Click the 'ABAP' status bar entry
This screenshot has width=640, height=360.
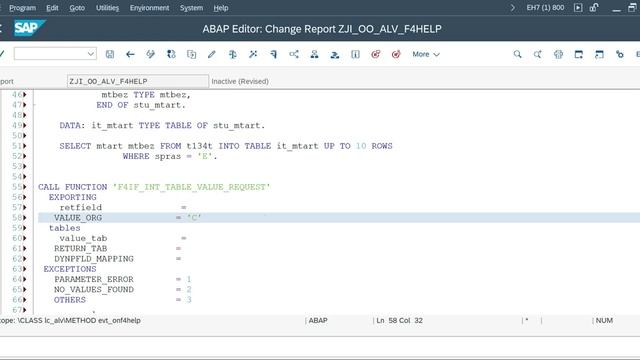(318, 320)
